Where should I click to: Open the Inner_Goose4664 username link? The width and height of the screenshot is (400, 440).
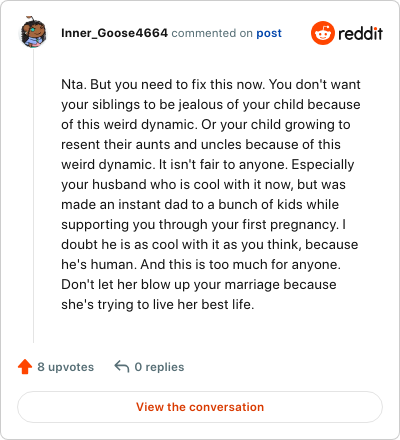(x=114, y=33)
